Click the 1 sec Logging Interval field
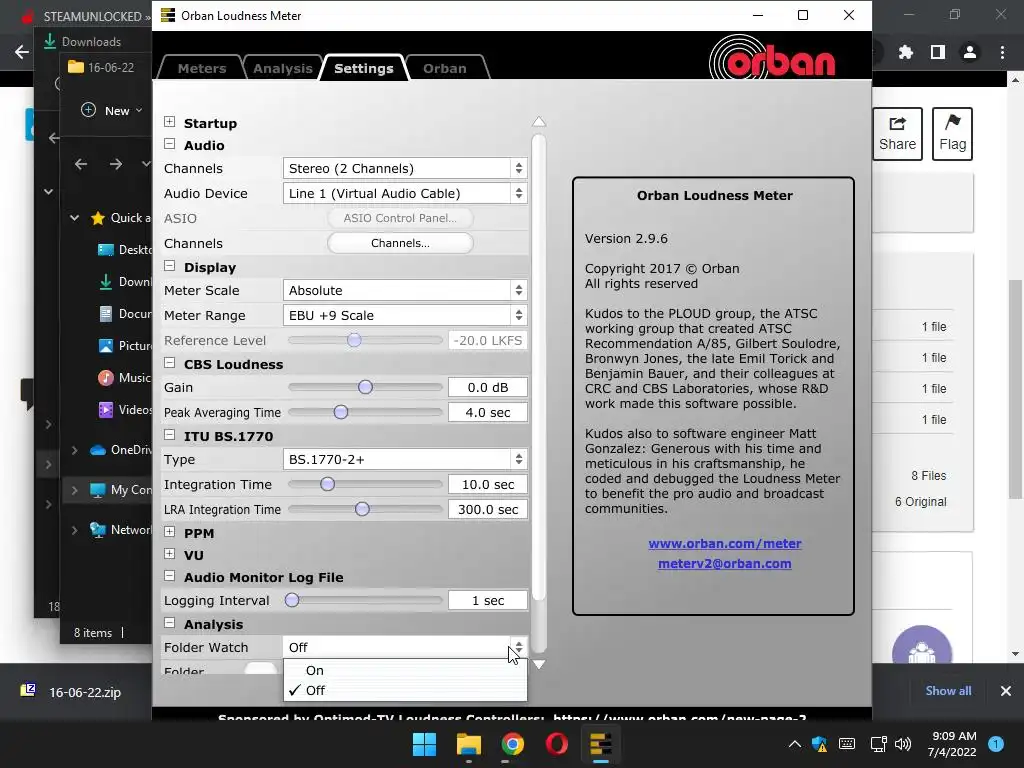The height and width of the screenshot is (768, 1024). click(x=488, y=600)
